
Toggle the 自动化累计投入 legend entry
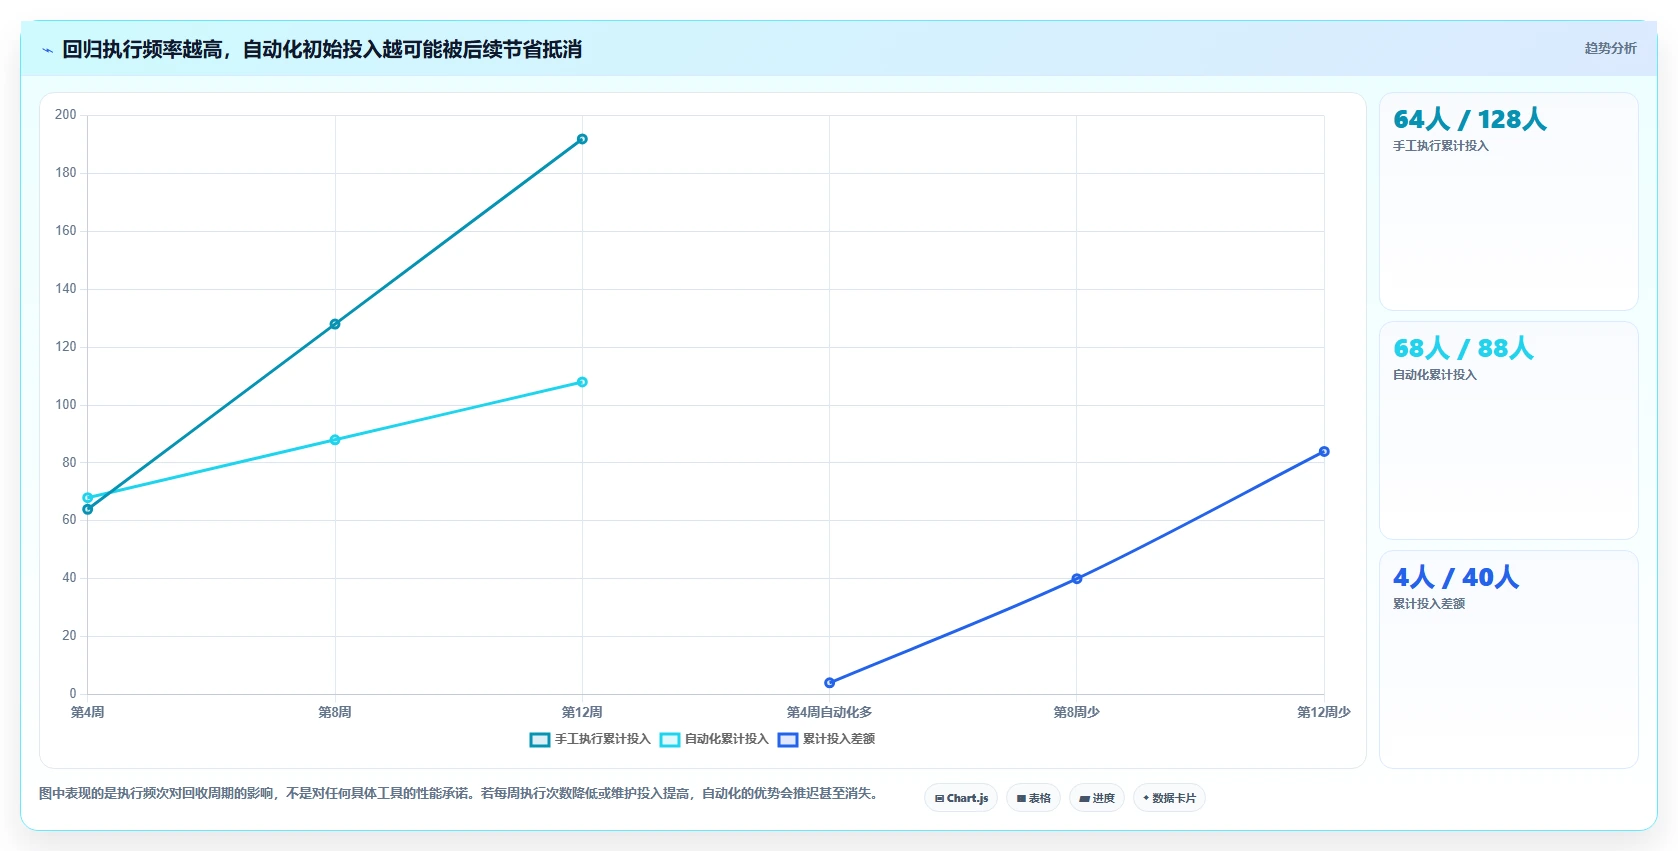point(714,739)
